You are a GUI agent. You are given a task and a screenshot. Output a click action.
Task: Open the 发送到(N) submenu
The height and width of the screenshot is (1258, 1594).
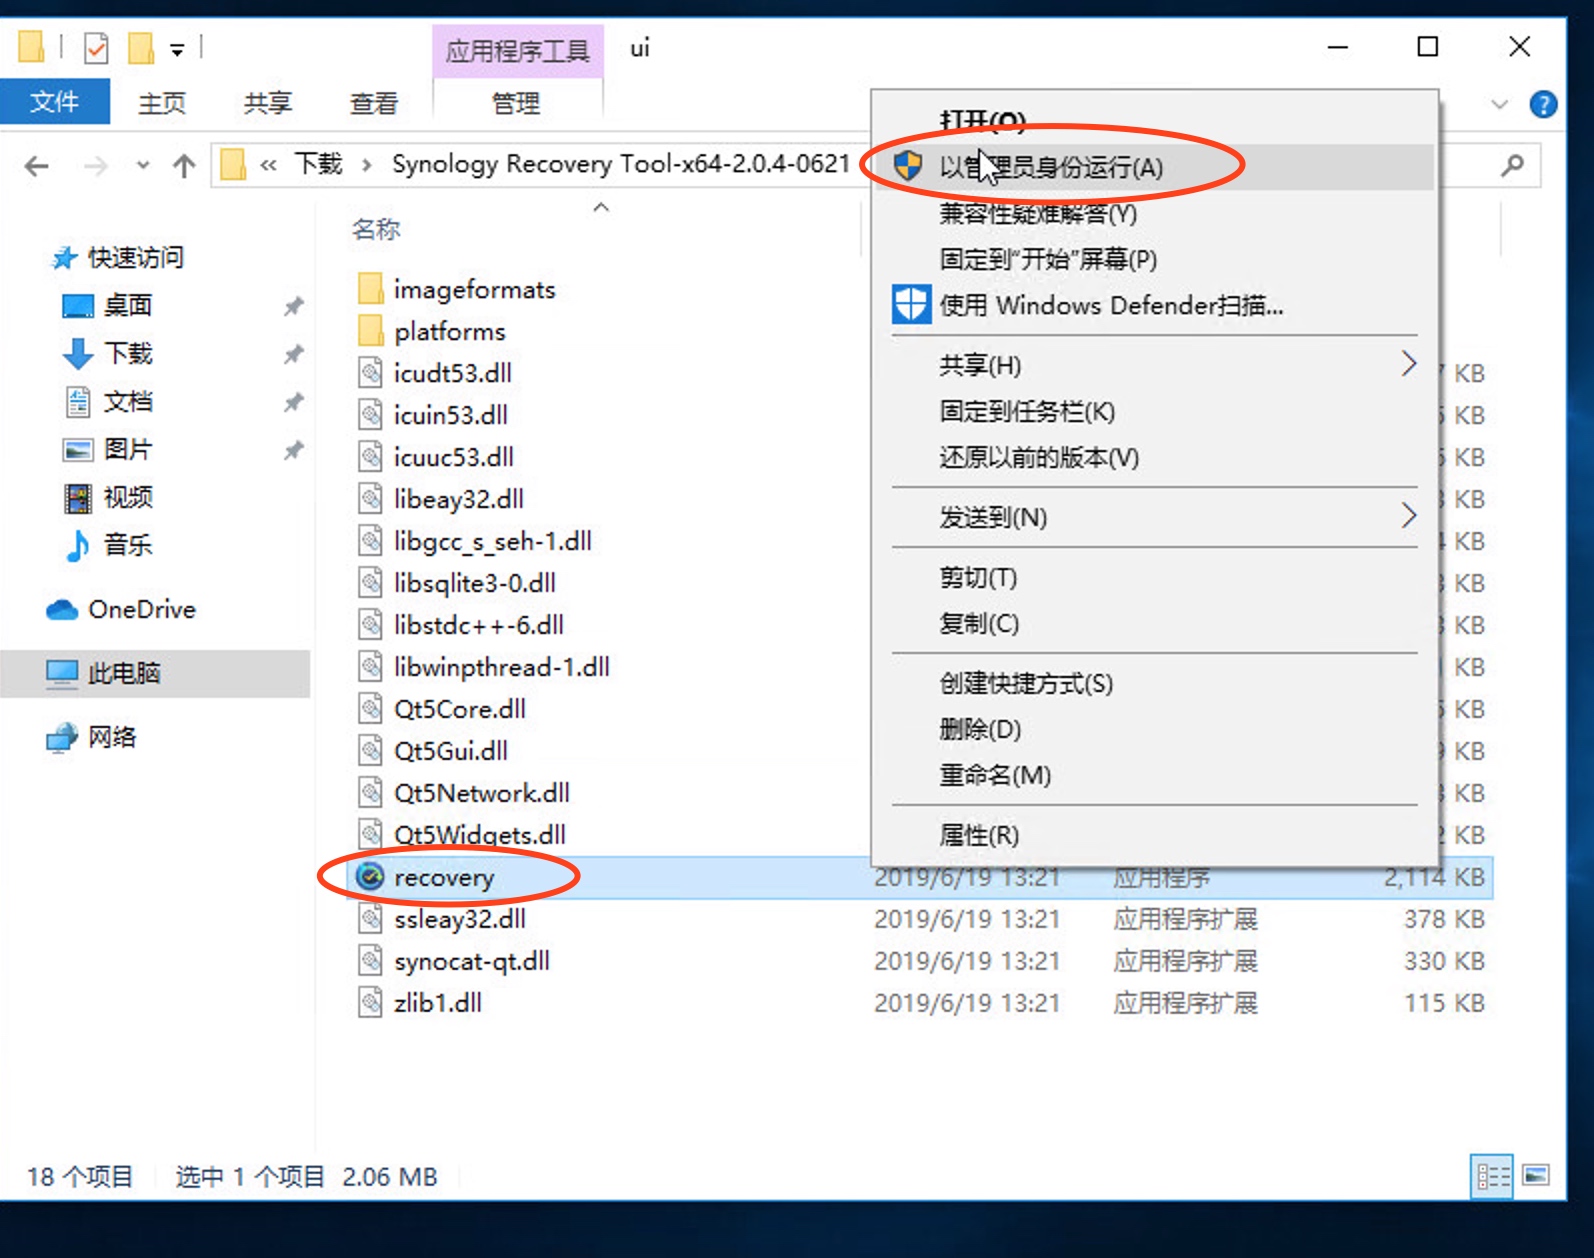(x=1154, y=517)
